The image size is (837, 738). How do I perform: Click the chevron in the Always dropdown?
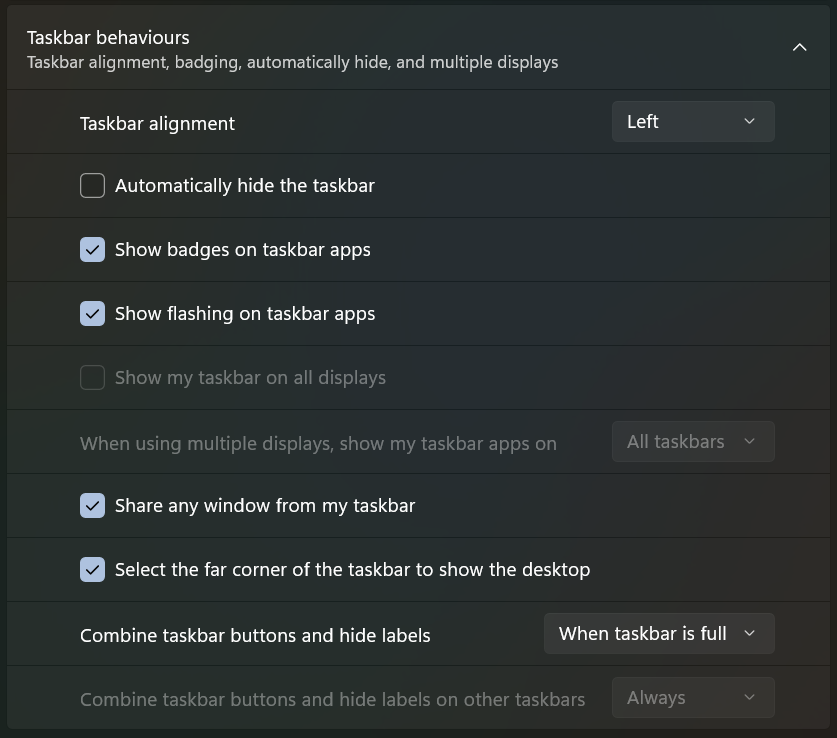749,697
